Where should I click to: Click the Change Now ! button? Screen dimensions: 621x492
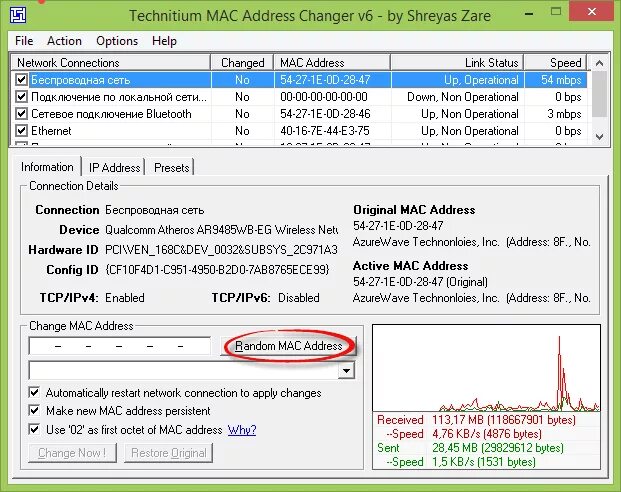click(x=72, y=453)
